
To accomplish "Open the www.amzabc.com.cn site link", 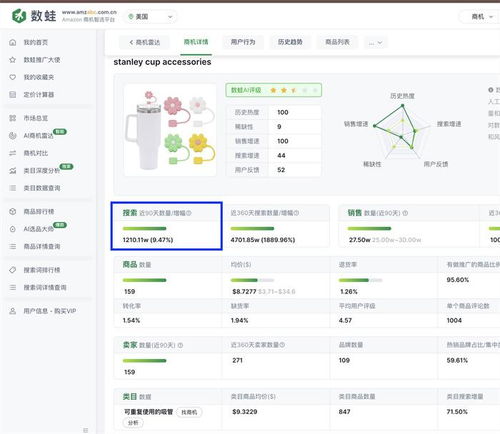I will point(89,12).
